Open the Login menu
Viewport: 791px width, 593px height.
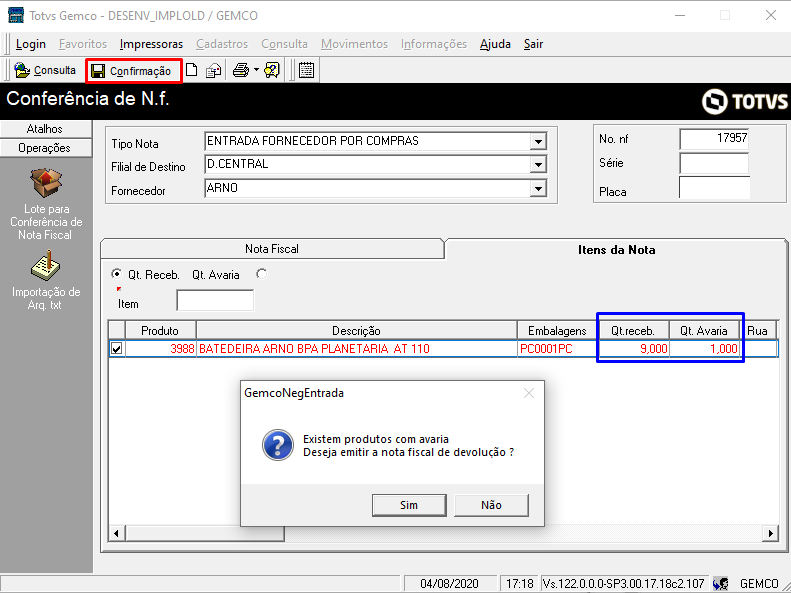point(31,44)
